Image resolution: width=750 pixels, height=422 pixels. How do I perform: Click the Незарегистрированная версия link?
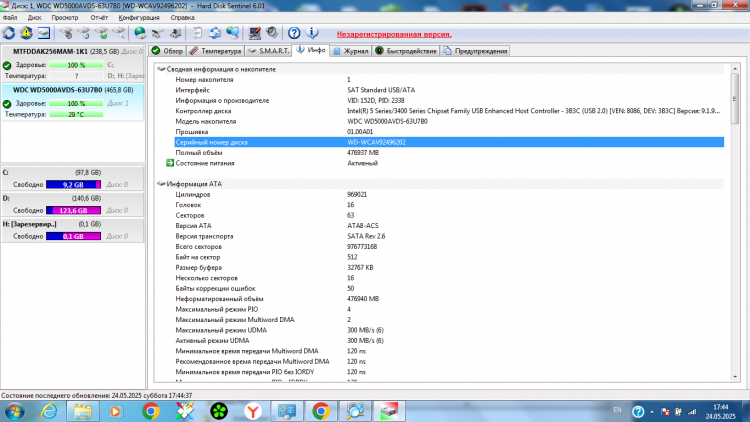394,34
